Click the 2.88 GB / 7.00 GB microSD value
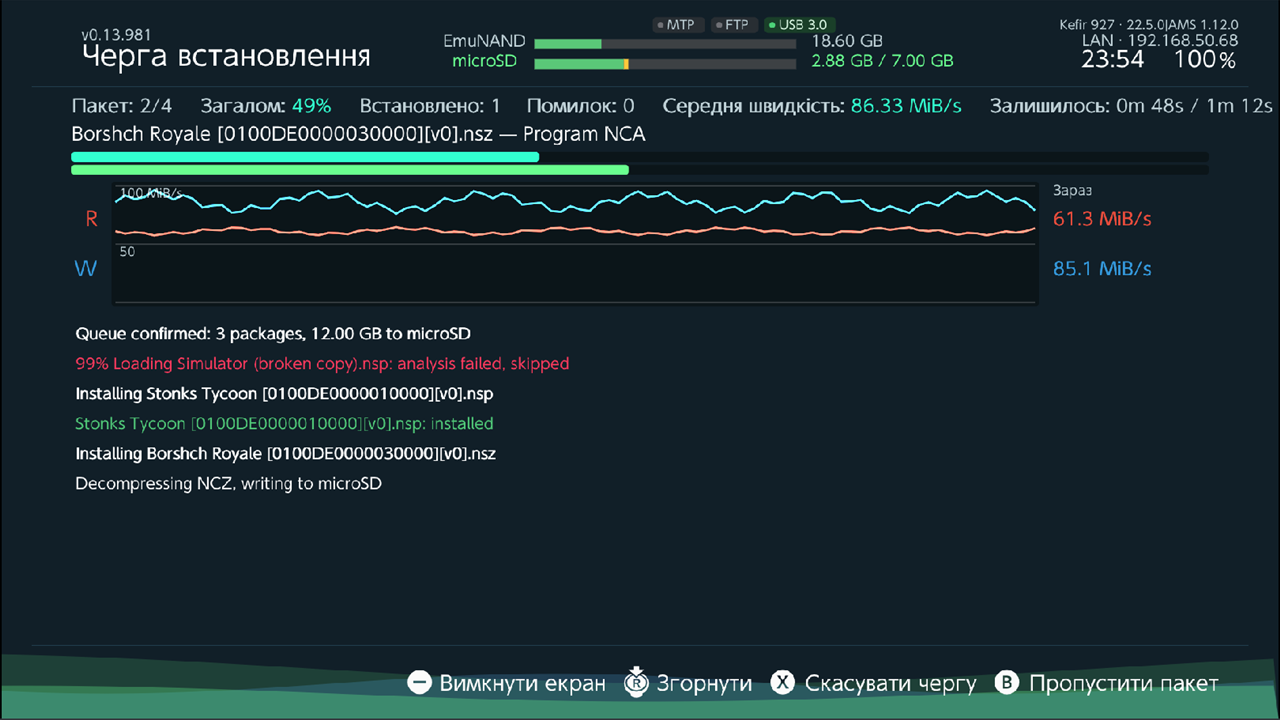1280x720 pixels. (x=882, y=61)
